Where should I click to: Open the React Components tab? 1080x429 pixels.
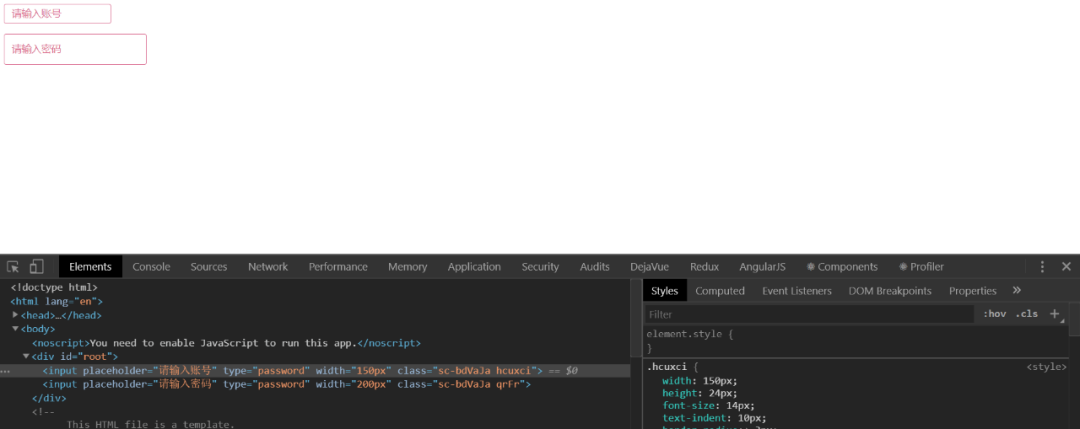coord(842,266)
